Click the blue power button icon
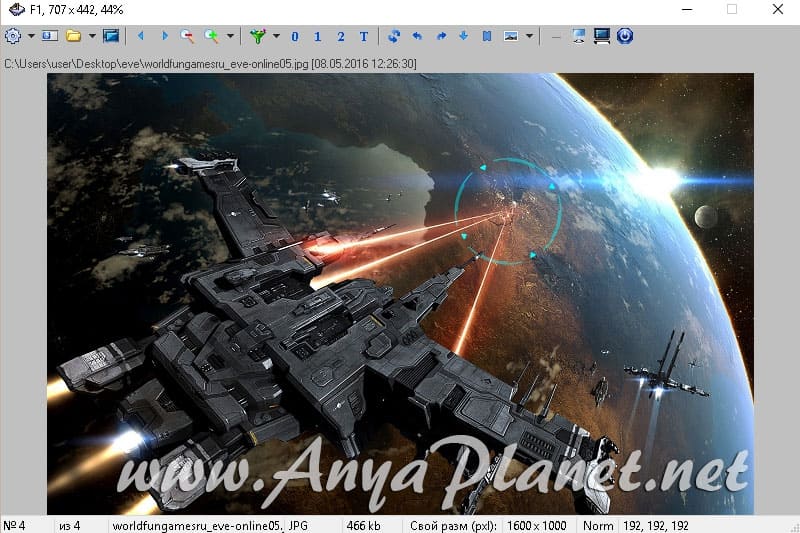Screen dimensions: 800x533 [x=625, y=36]
